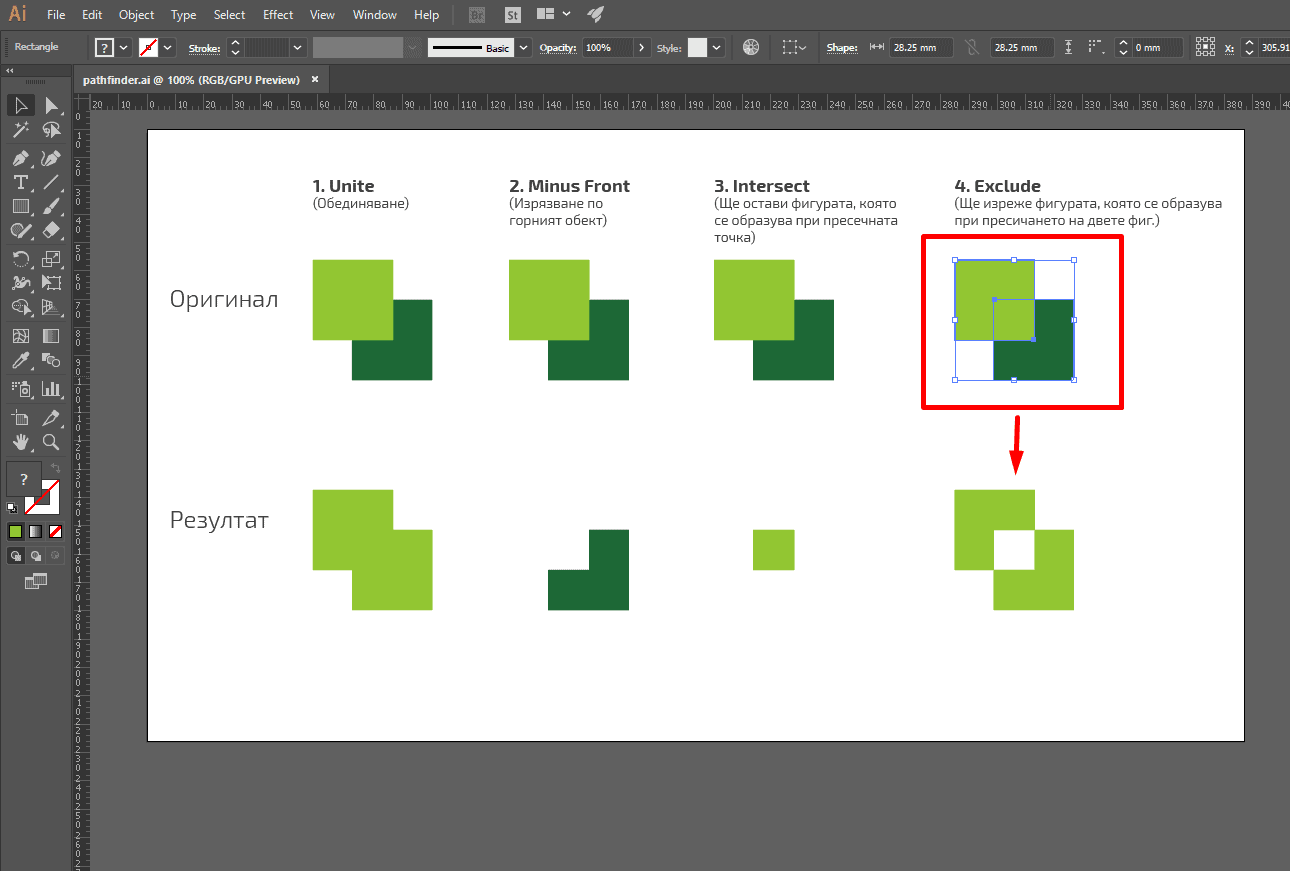Open Adobe Stock via St icon
The height and width of the screenshot is (871, 1290).
click(x=512, y=15)
